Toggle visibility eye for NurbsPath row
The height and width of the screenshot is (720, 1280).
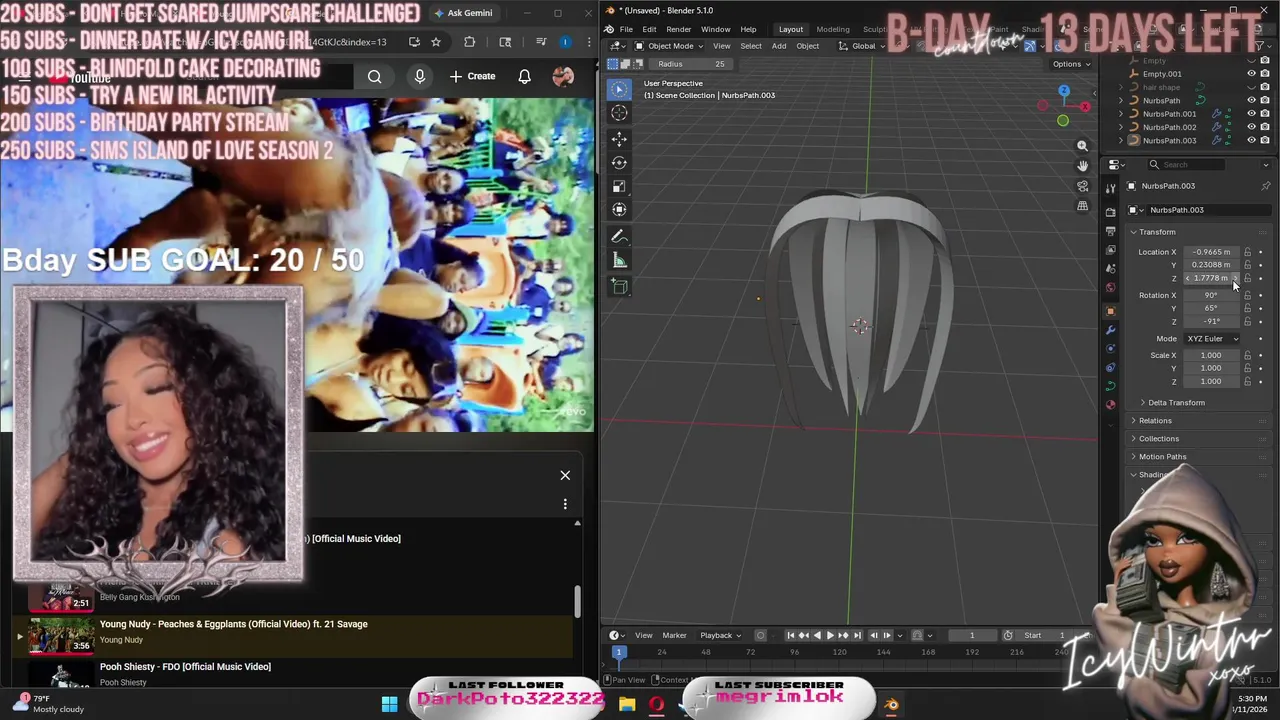(1251, 100)
